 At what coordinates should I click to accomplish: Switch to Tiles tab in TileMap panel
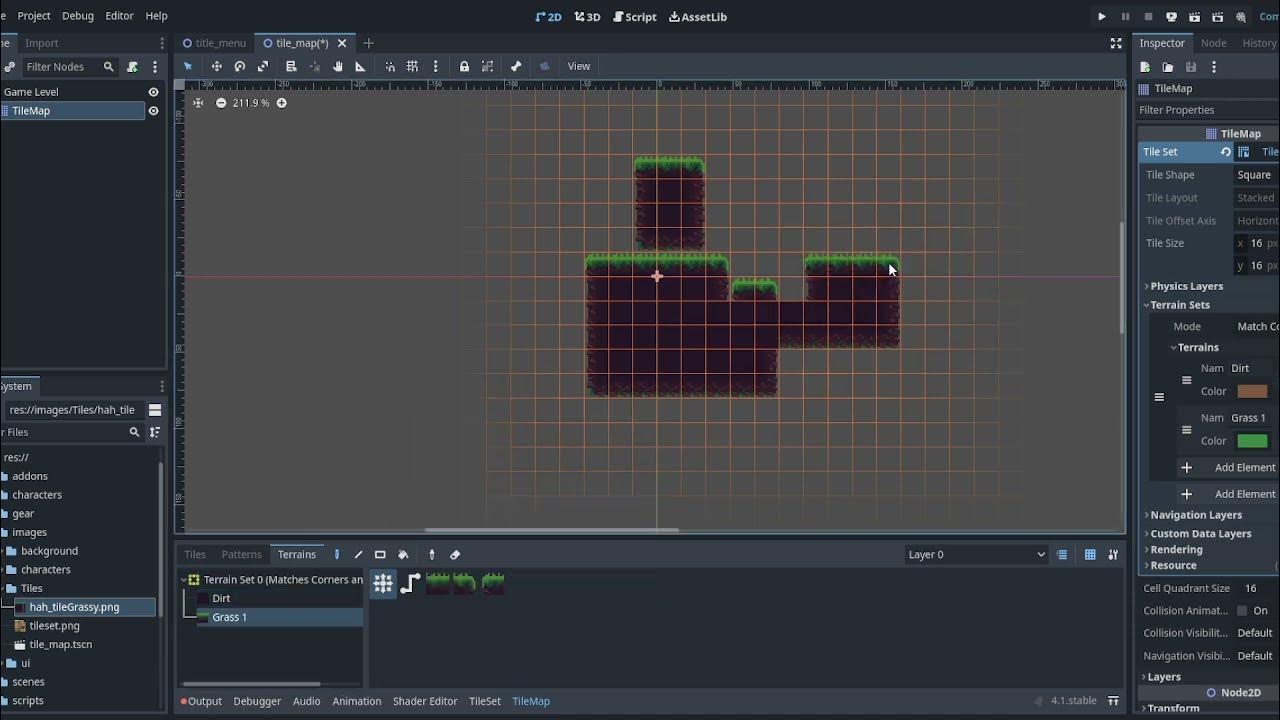coord(195,555)
